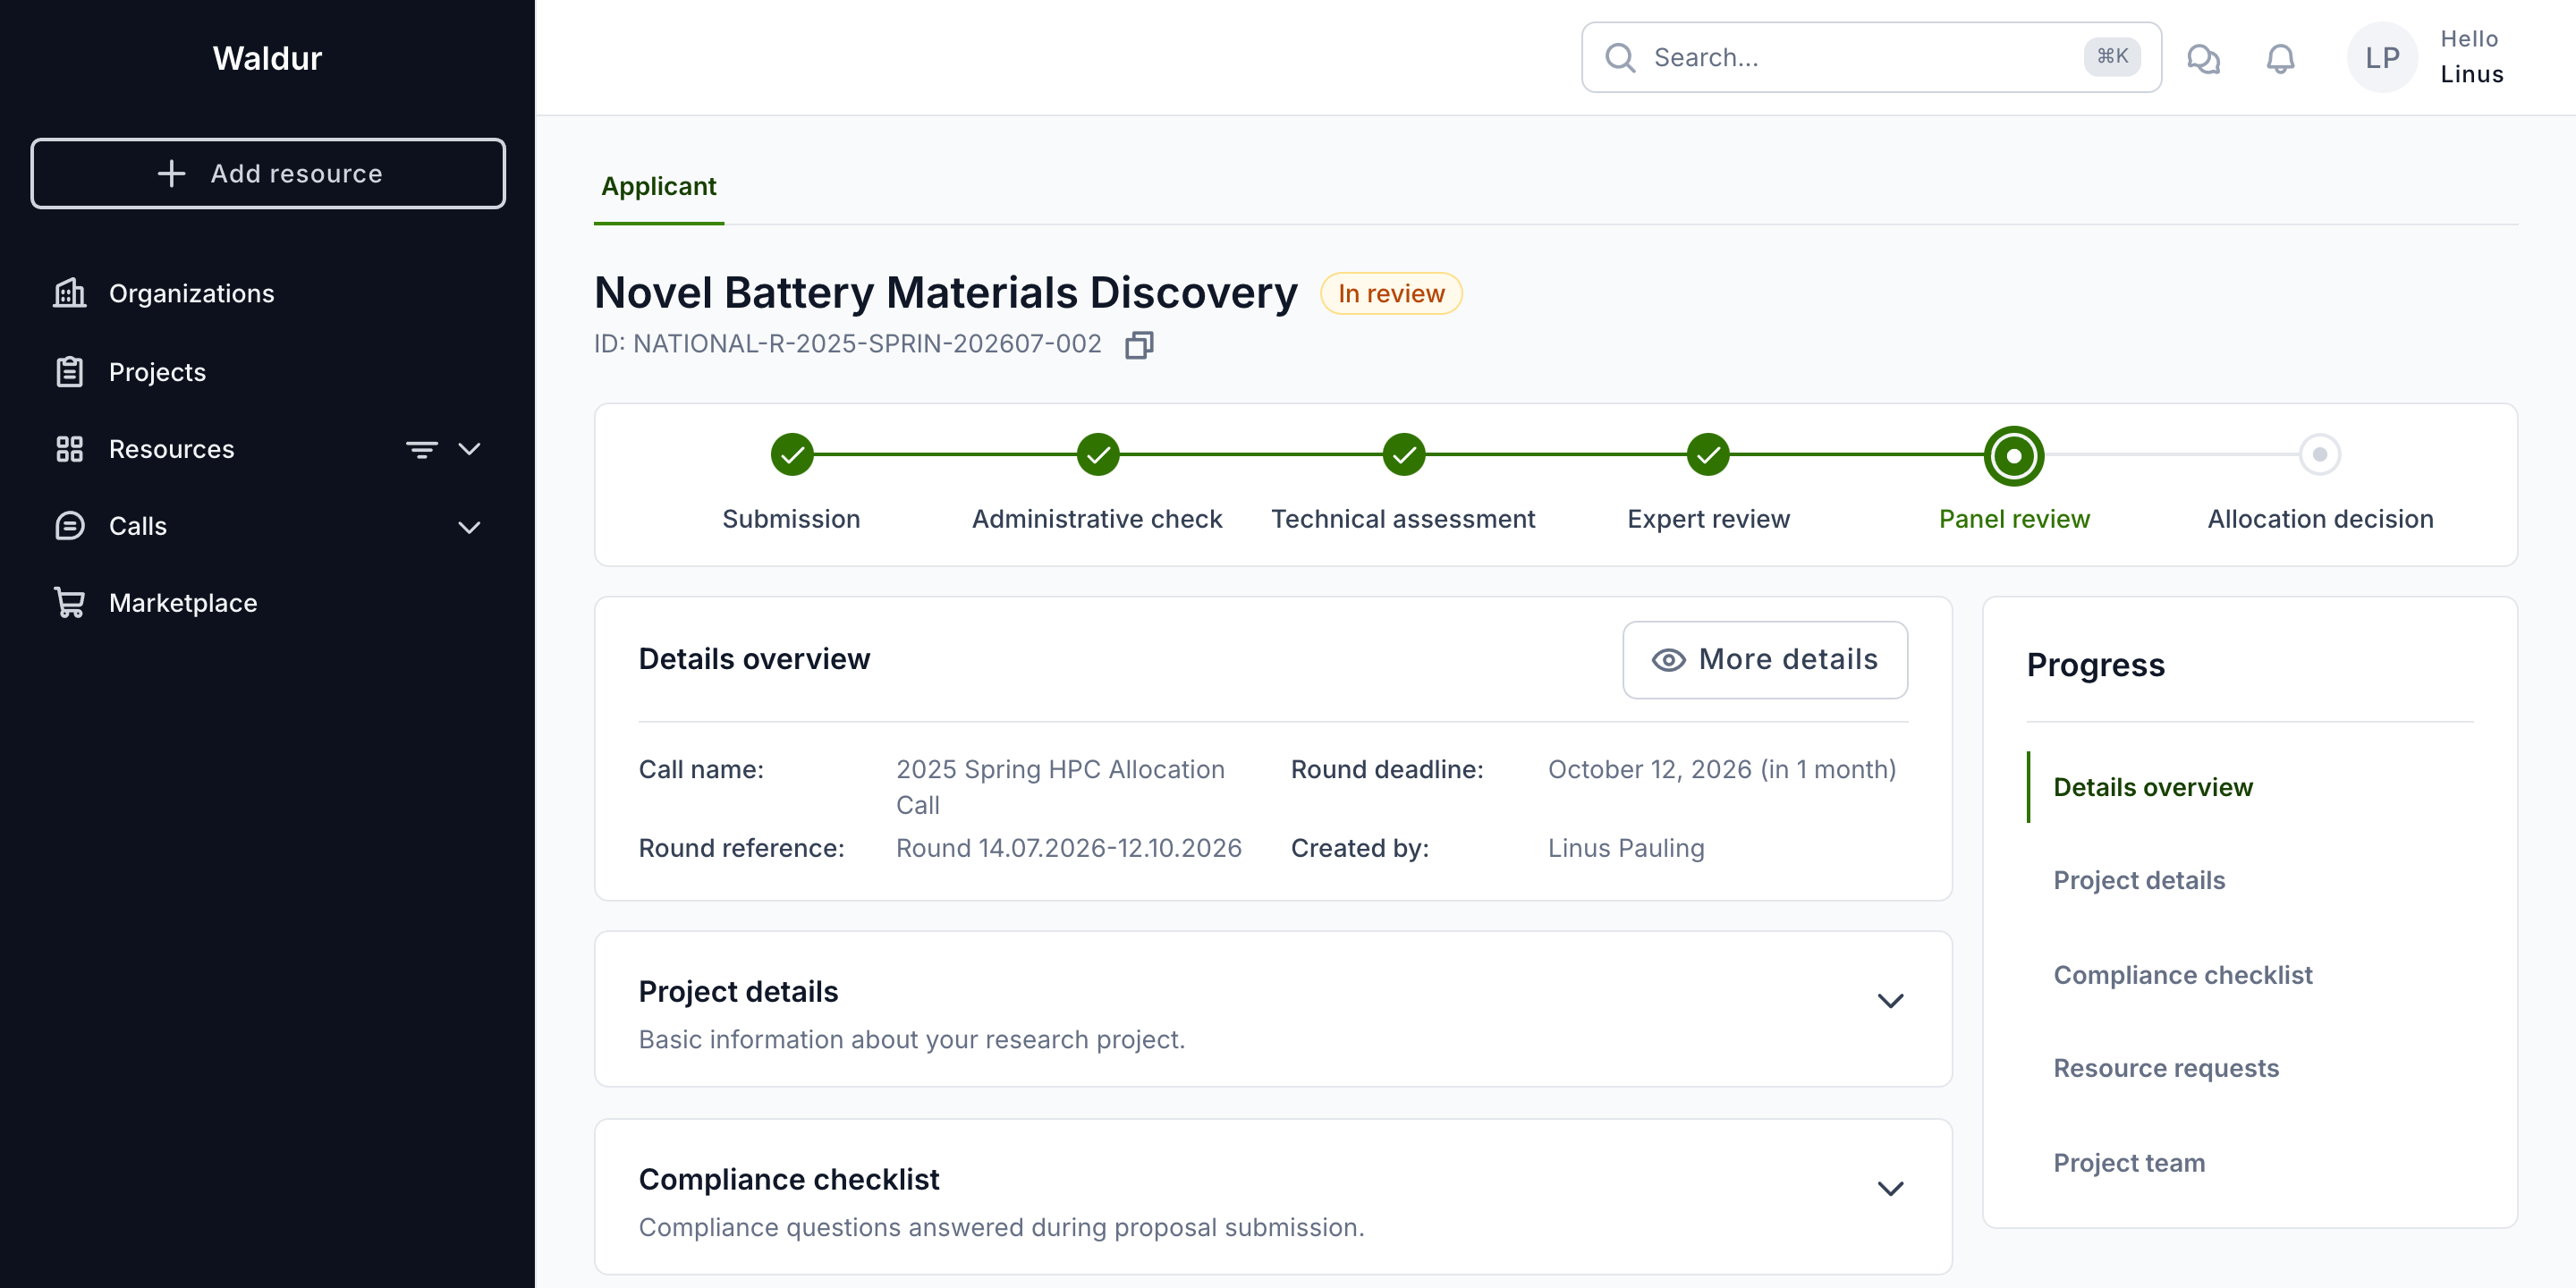2576x1288 pixels.
Task: Expand the Compliance checklist section
Action: (x=1890, y=1188)
